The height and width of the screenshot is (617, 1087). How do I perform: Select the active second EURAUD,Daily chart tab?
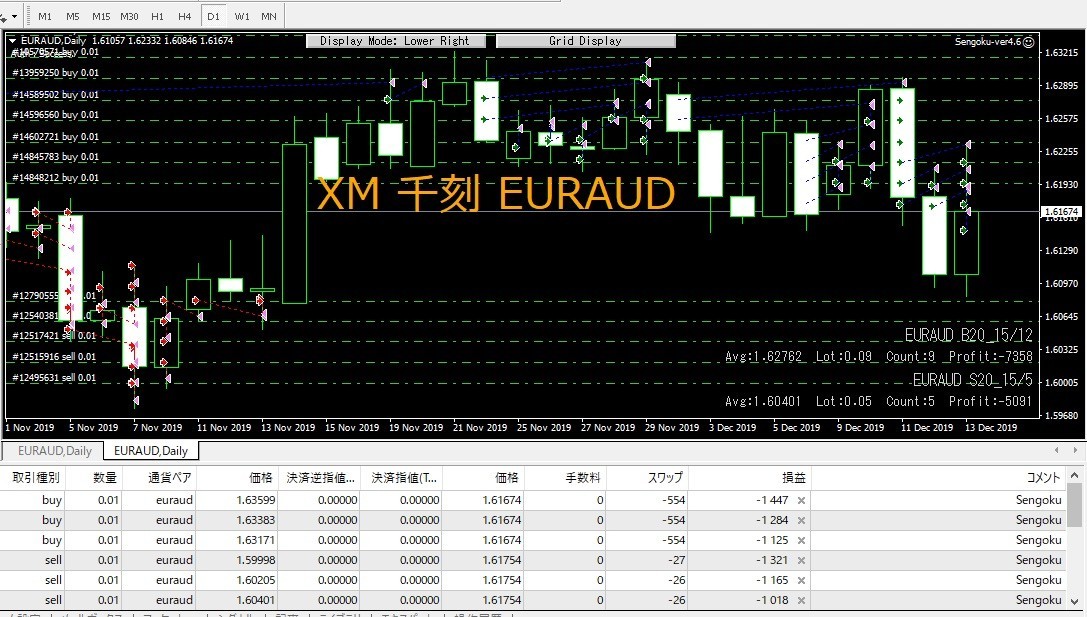click(x=150, y=451)
